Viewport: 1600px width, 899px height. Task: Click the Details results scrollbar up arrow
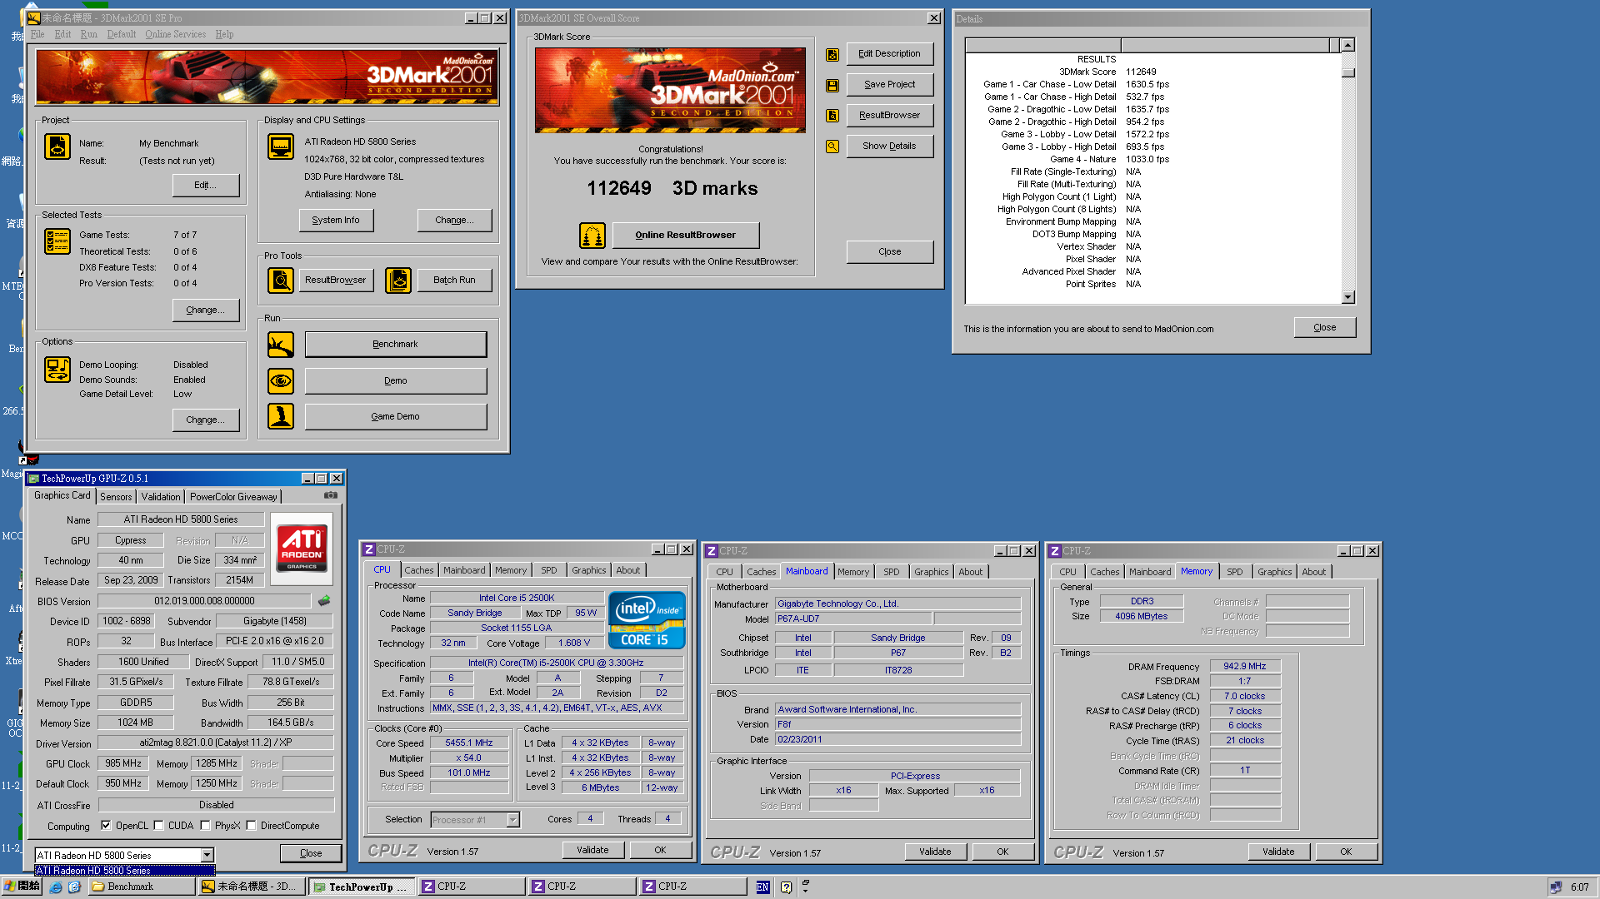pyautogui.click(x=1348, y=45)
